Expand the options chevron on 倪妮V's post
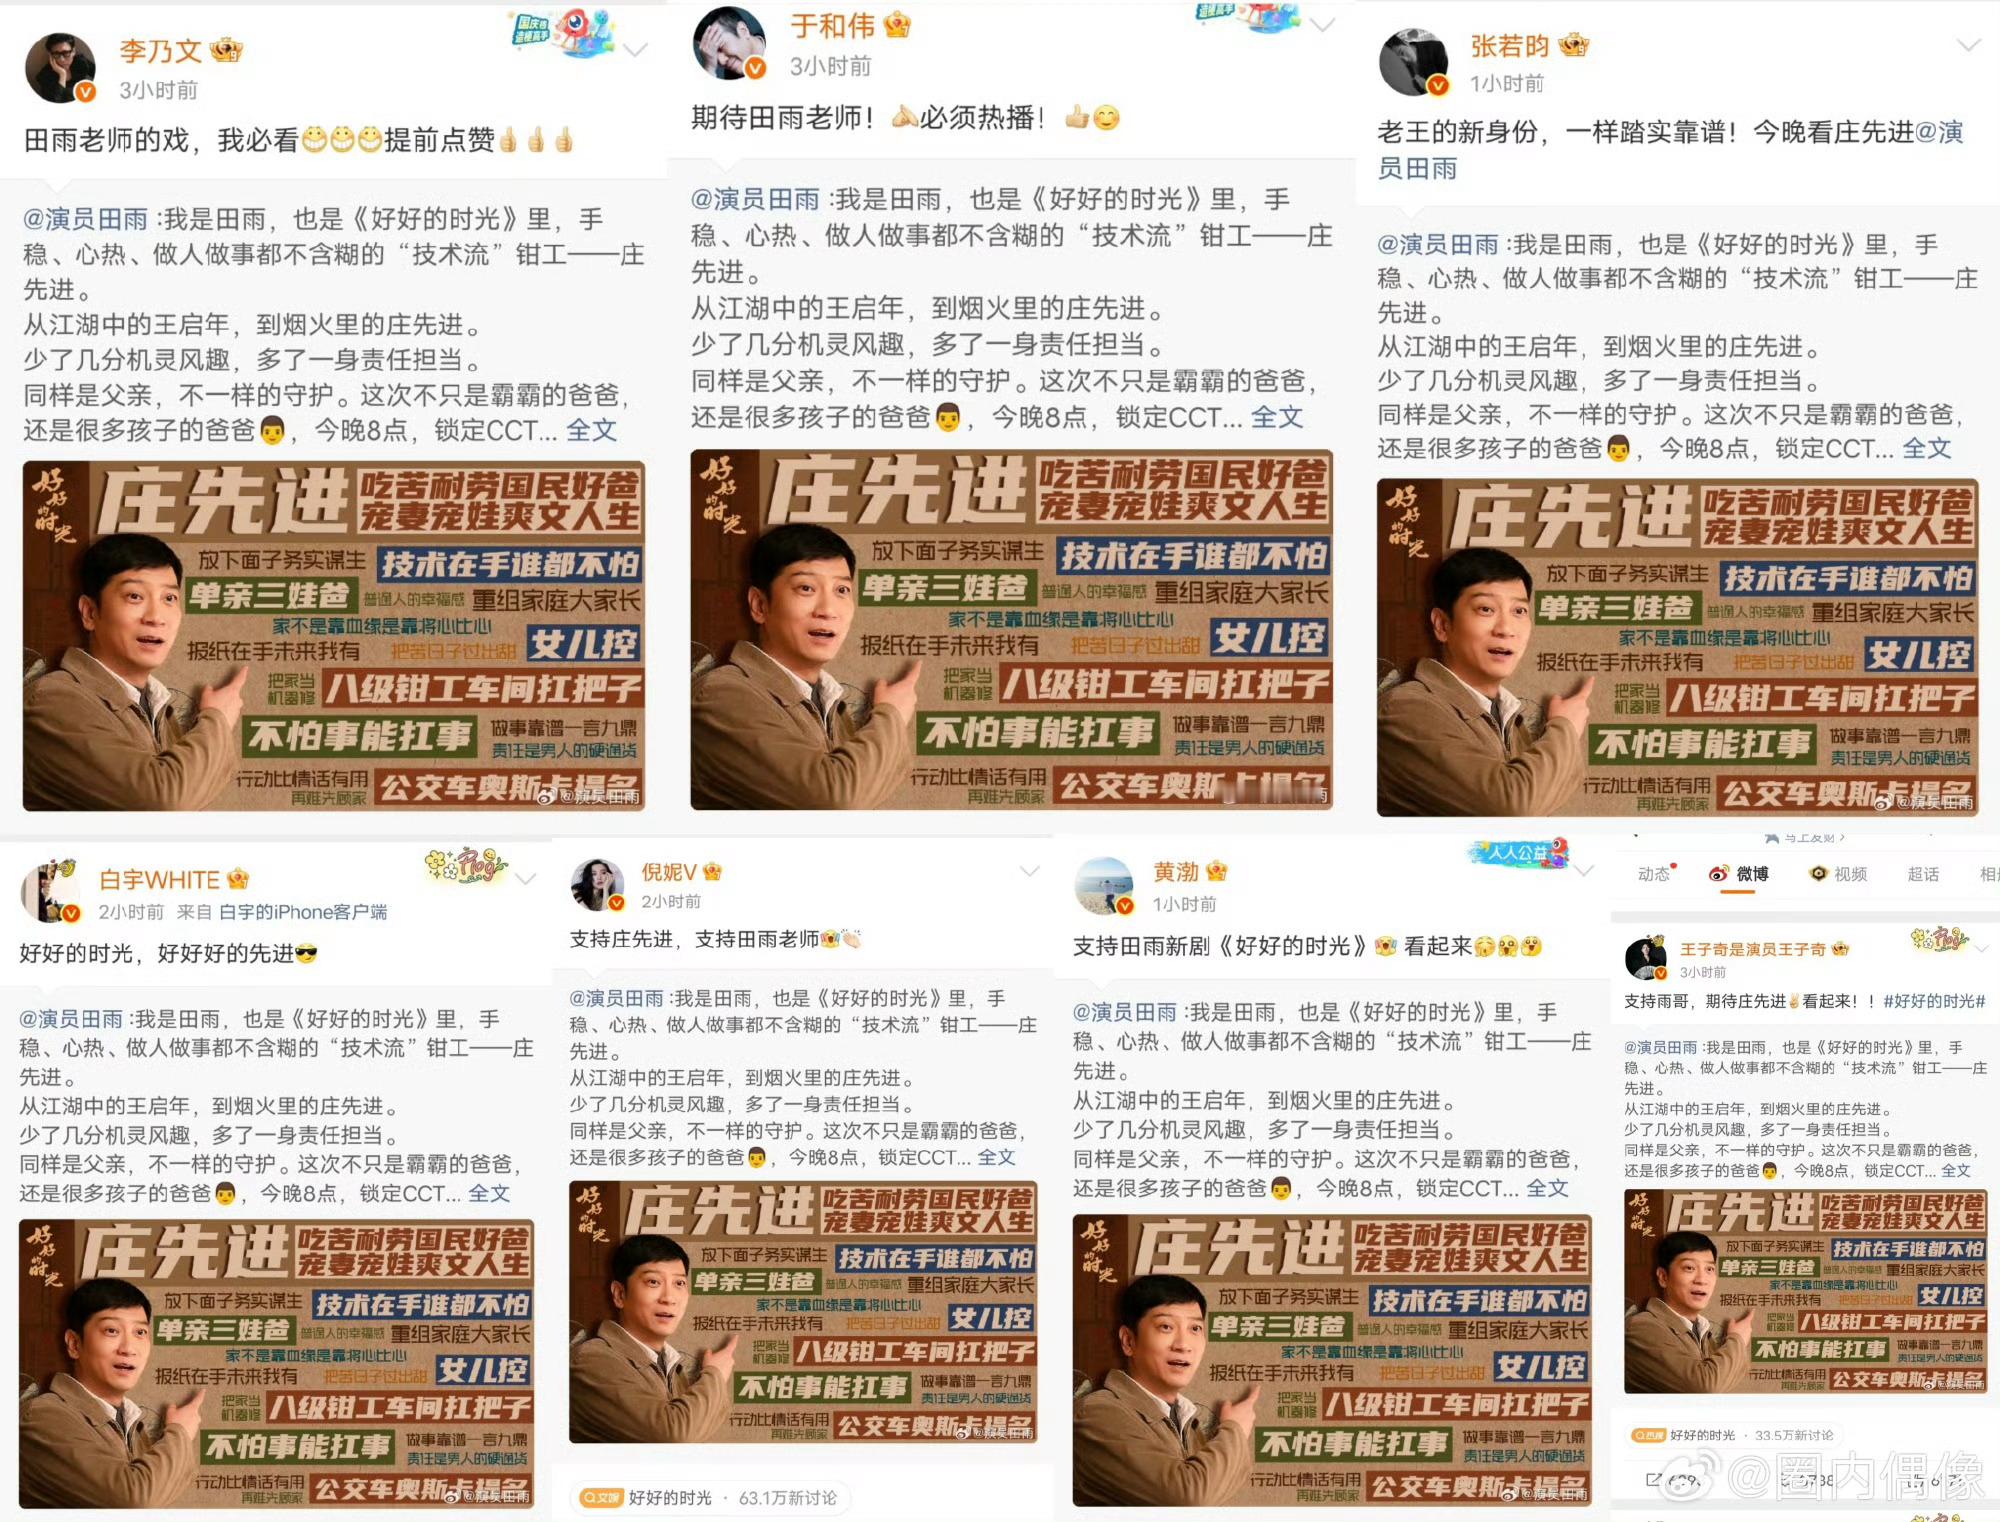This screenshot has height=1522, width=2000. pos(1029,872)
